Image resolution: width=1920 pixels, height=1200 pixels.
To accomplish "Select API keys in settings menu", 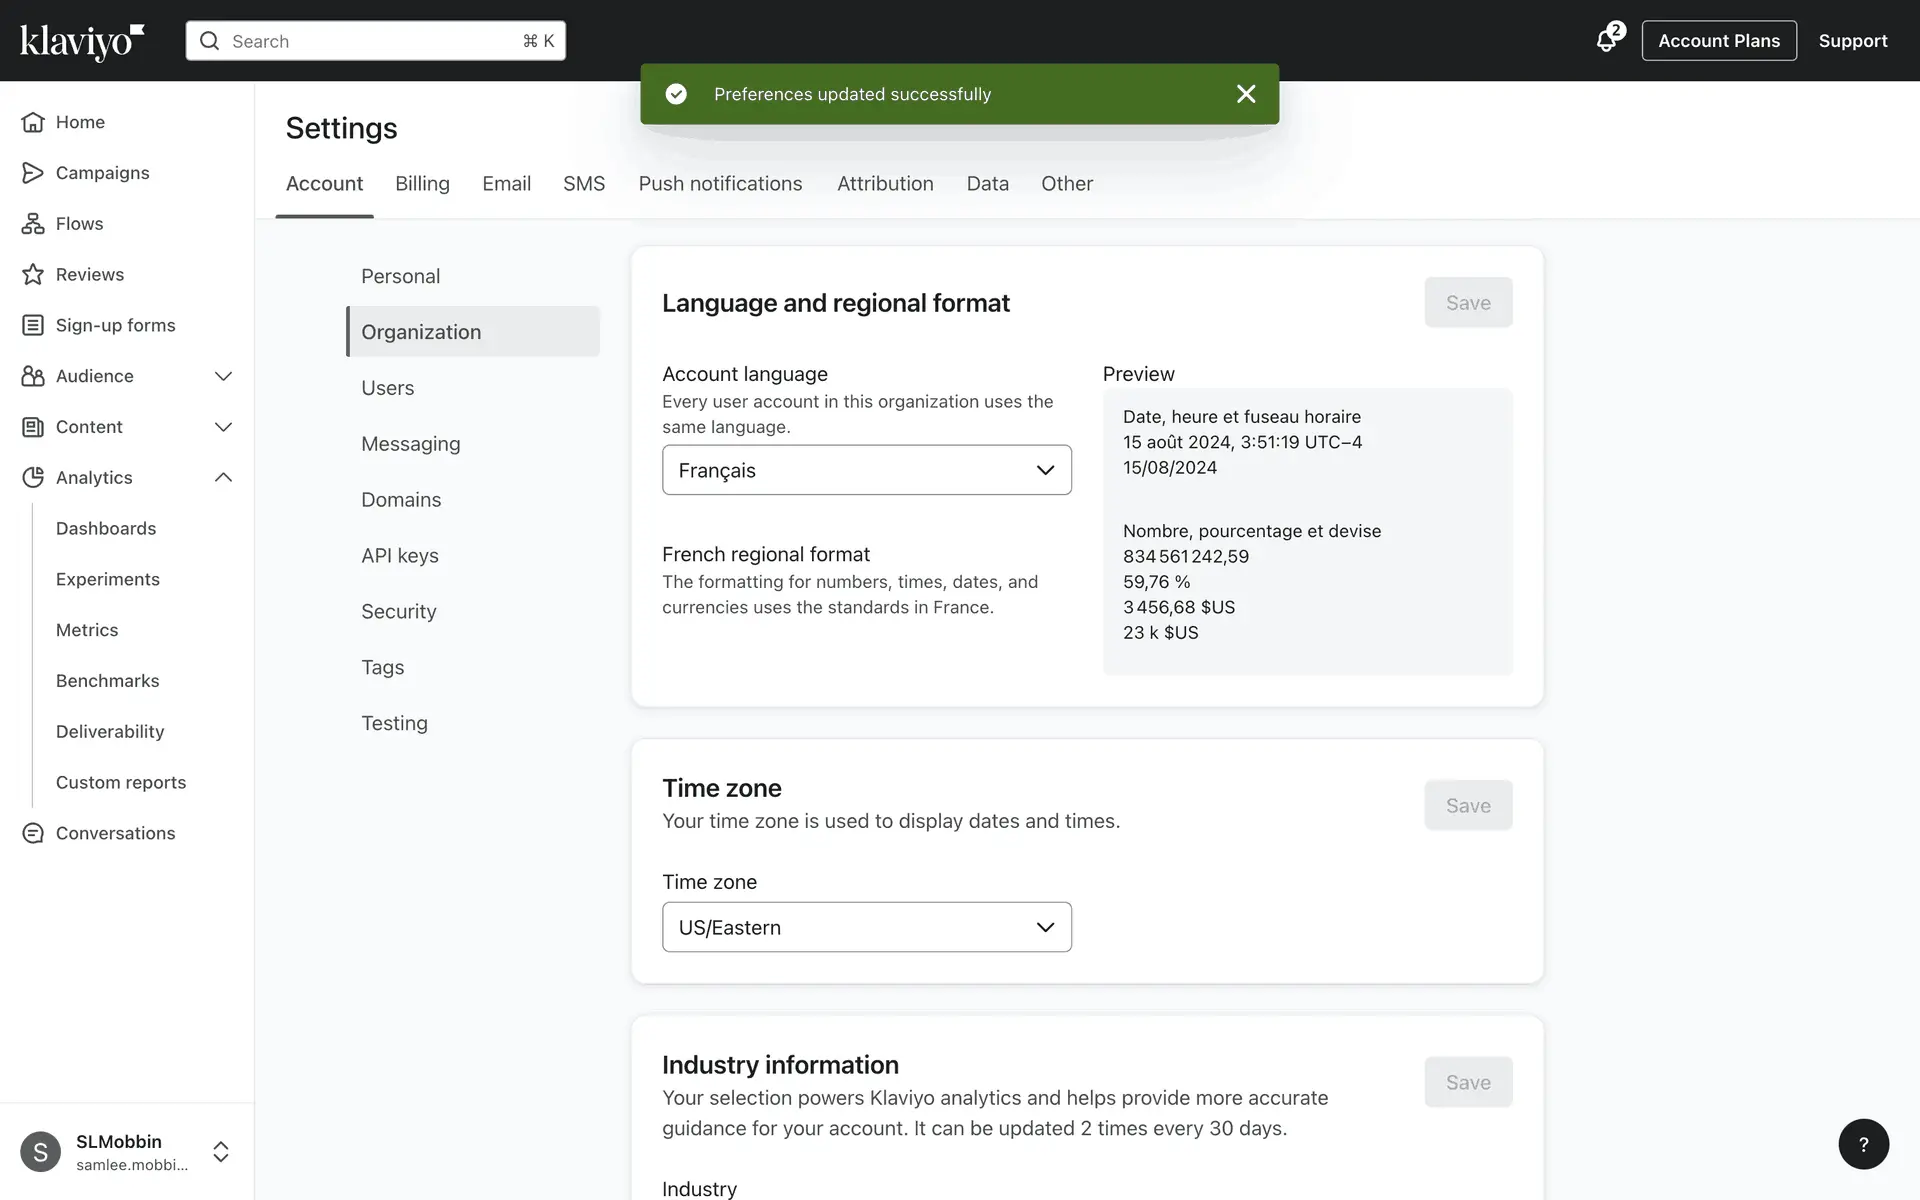I will 400,556.
